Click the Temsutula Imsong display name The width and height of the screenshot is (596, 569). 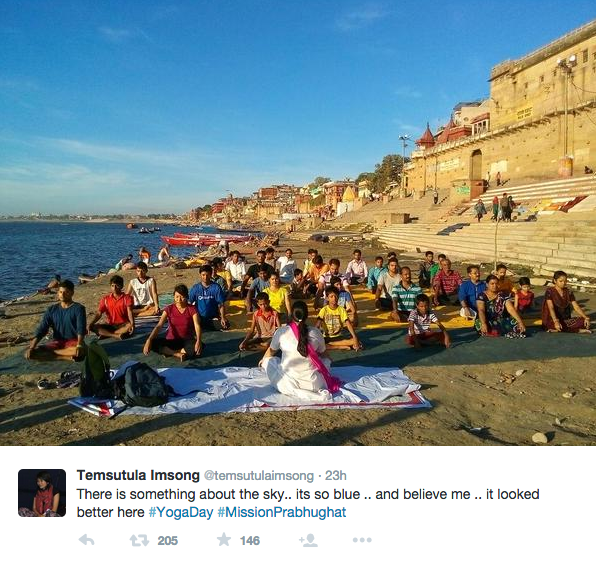tap(138, 475)
